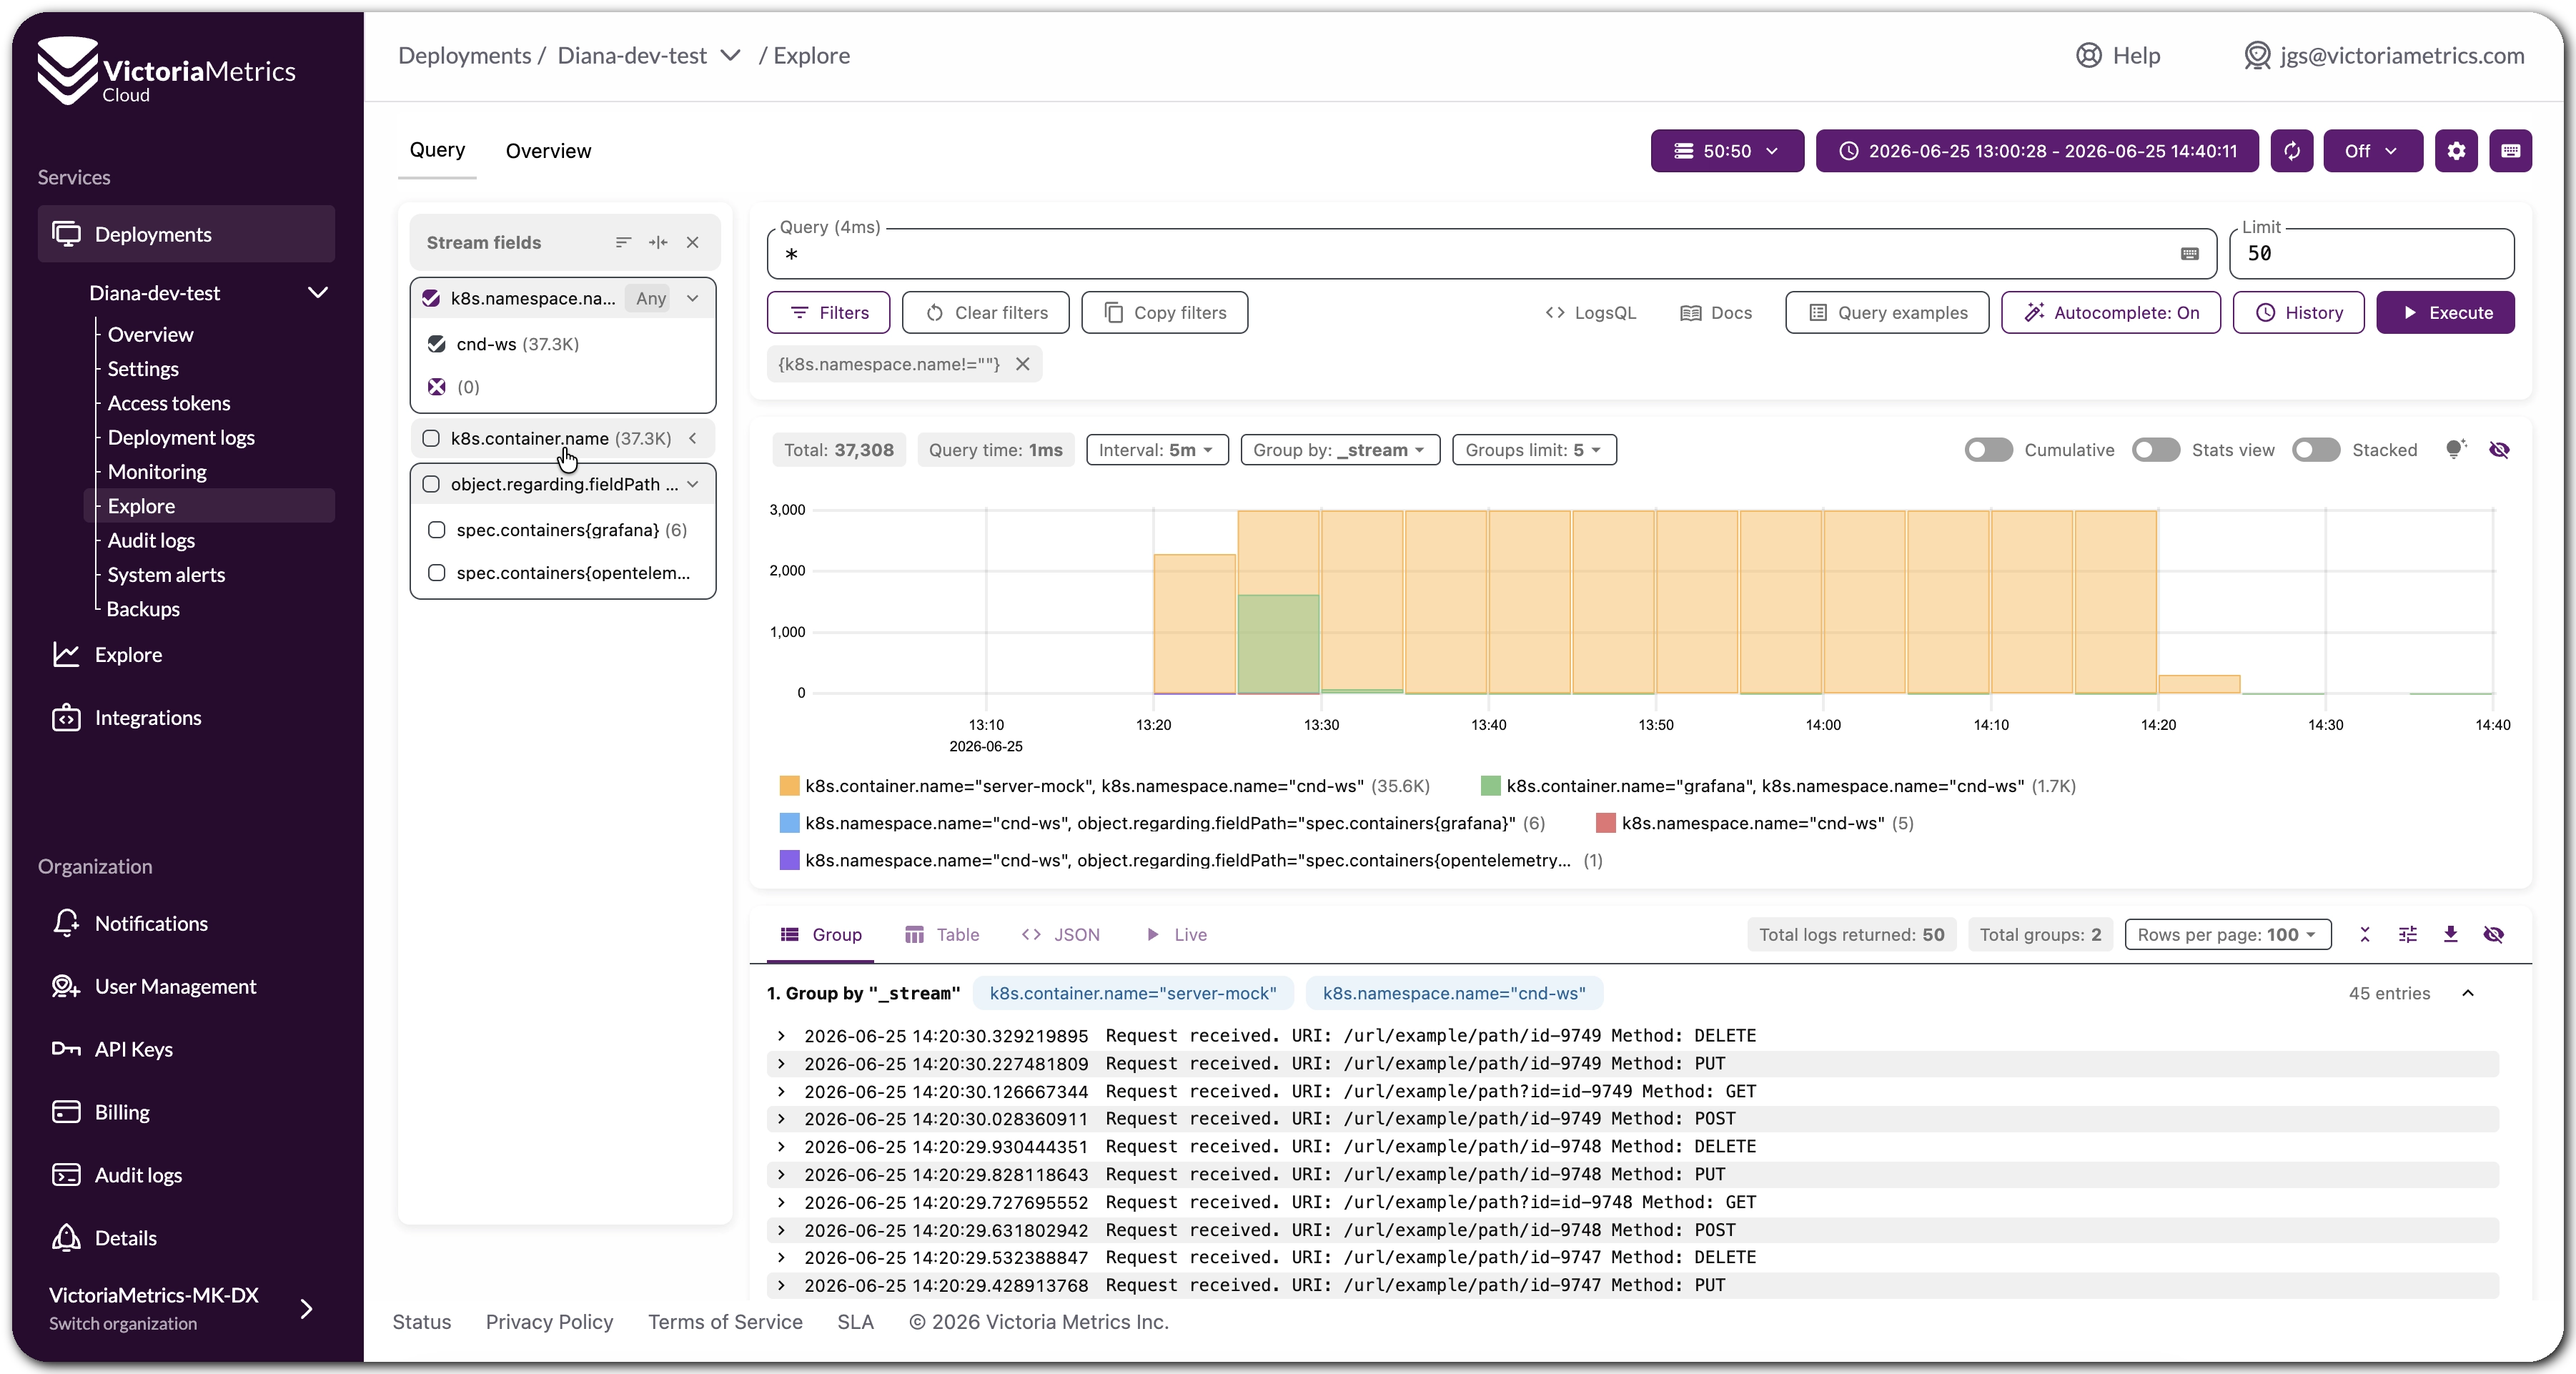This screenshot has width=2576, height=1374.
Task: Open the Rows per page dropdown
Action: click(2227, 934)
